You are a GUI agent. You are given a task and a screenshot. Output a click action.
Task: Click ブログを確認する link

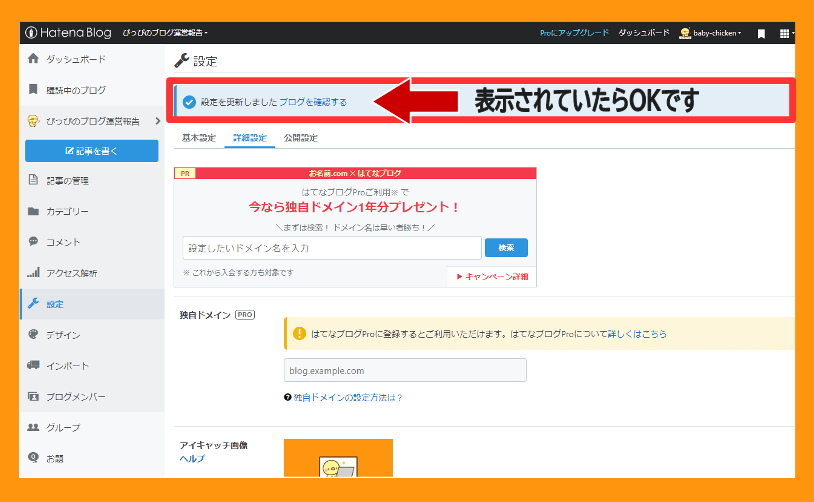(x=313, y=102)
